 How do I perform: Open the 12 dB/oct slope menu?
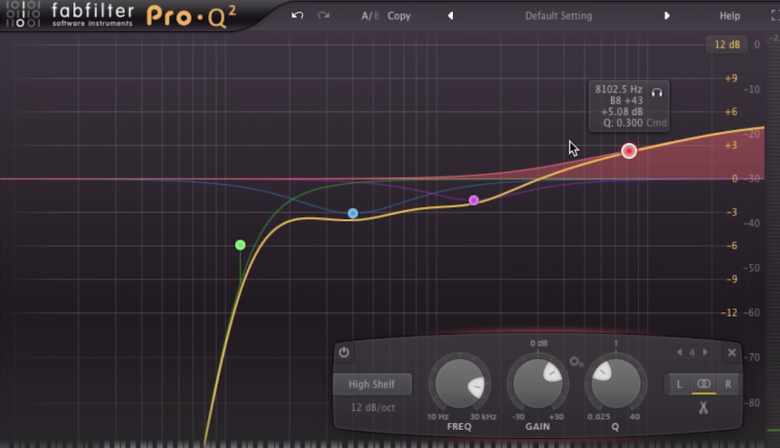pos(373,407)
